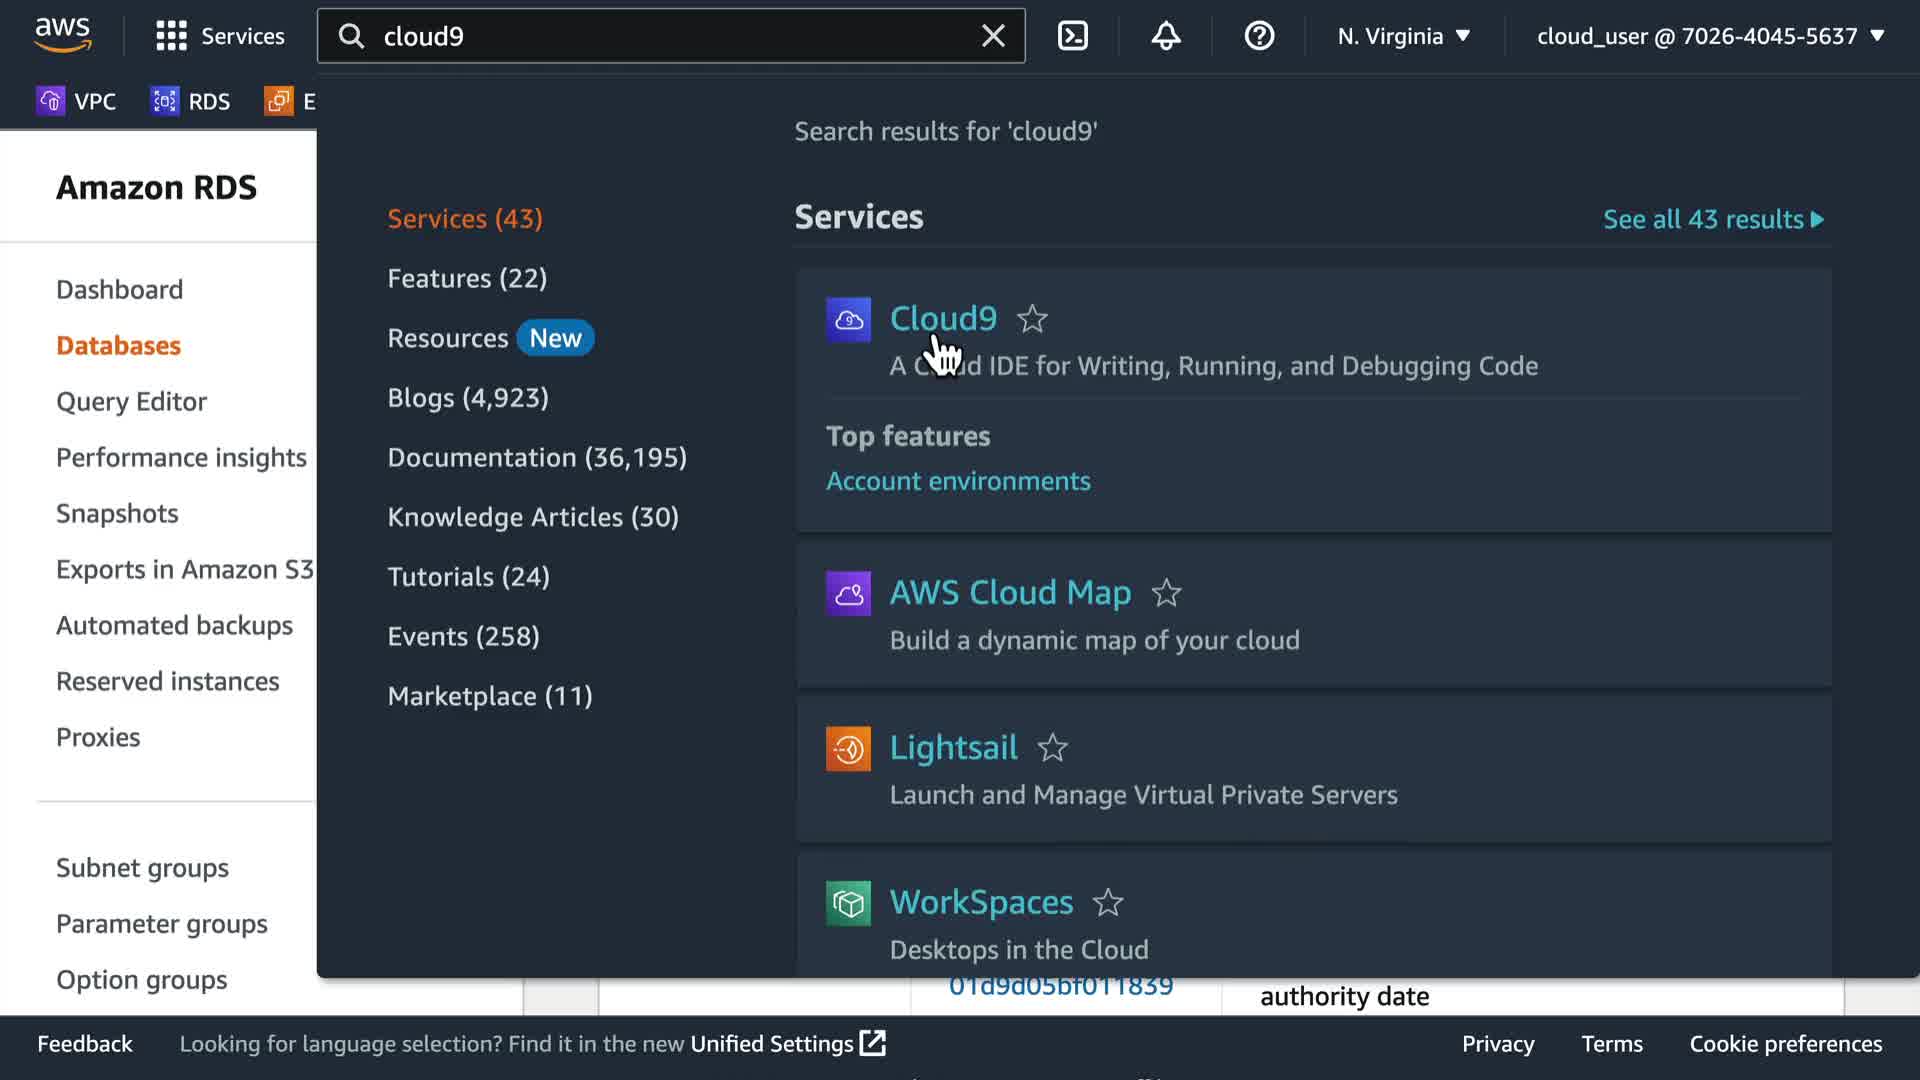Image resolution: width=1920 pixels, height=1080 pixels.
Task: Select the Features (22) results category
Action: click(467, 278)
